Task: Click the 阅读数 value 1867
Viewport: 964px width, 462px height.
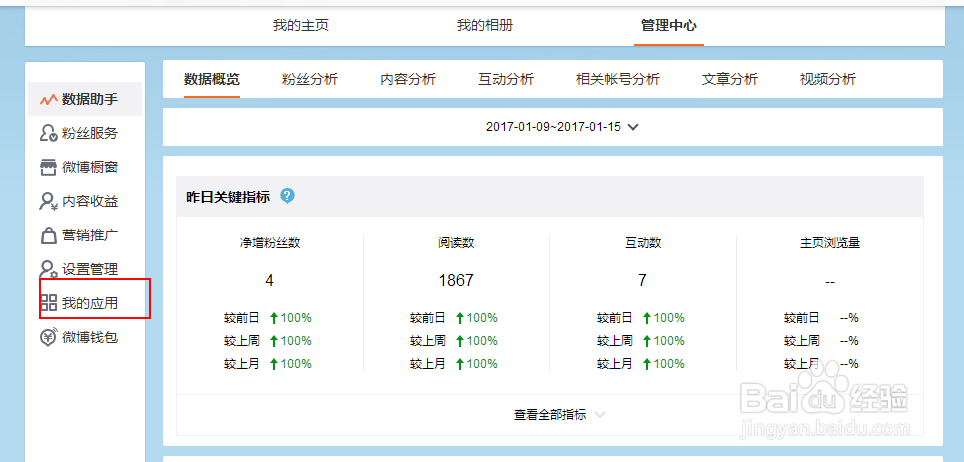Action: pyautogui.click(x=456, y=281)
